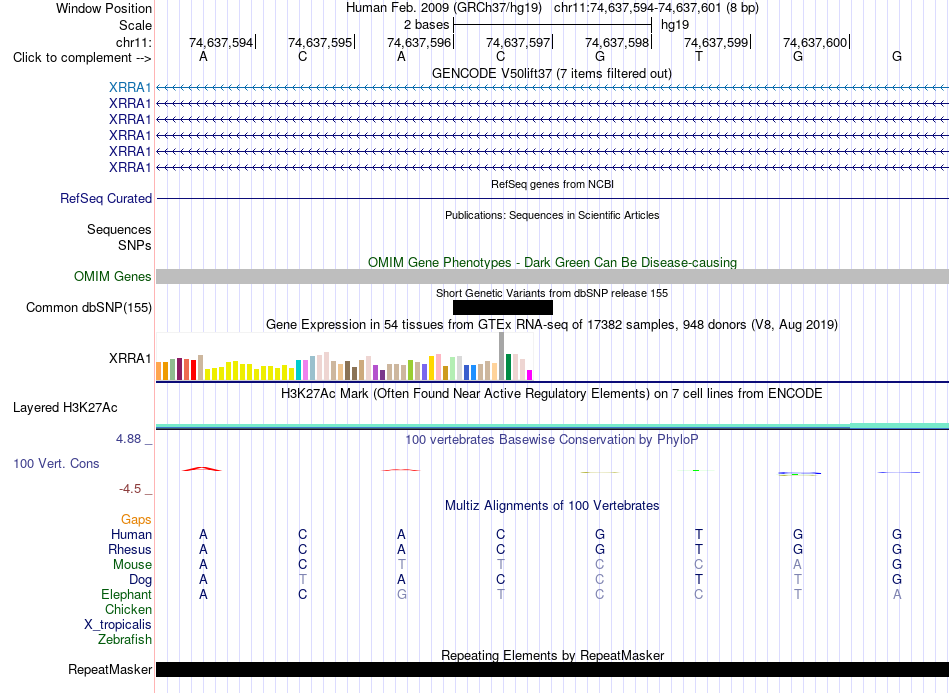Image resolution: width=950 pixels, height=693 pixels.
Task: Click the -4.5 lower scale value
Action: [x=130, y=489]
